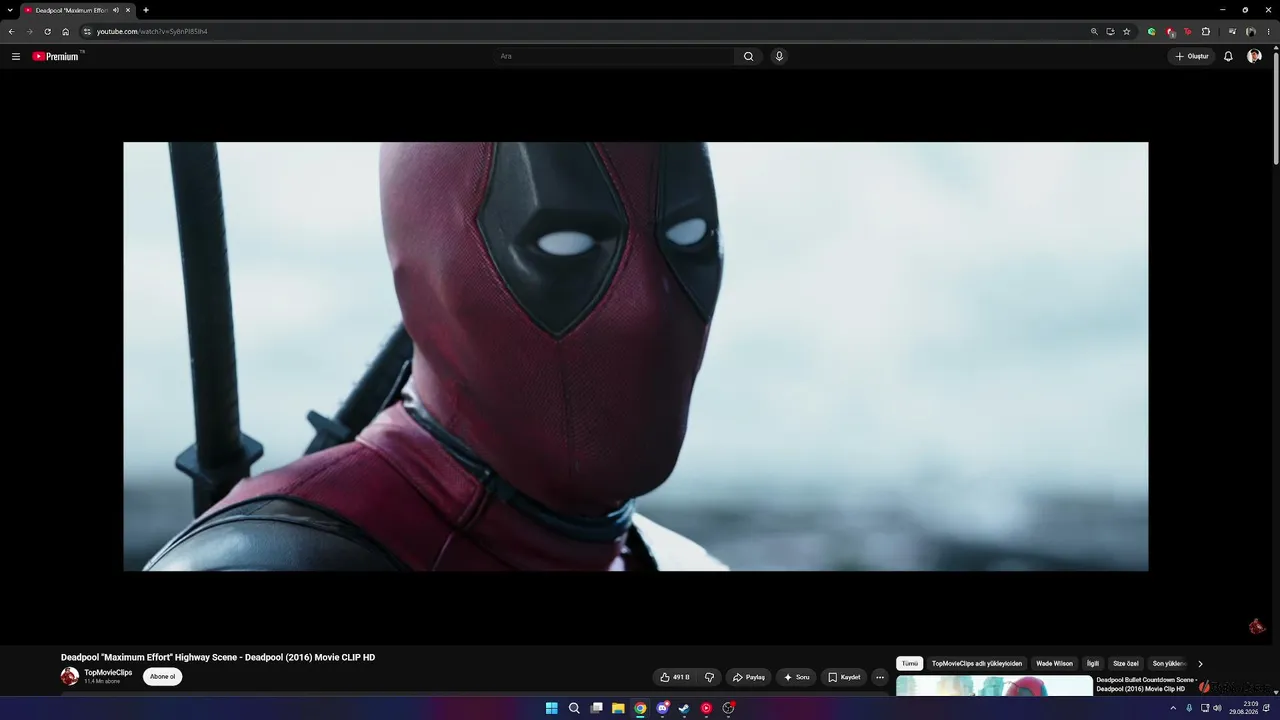Open the Chrome profile avatar
The width and height of the screenshot is (1280, 720).
(x=1250, y=31)
